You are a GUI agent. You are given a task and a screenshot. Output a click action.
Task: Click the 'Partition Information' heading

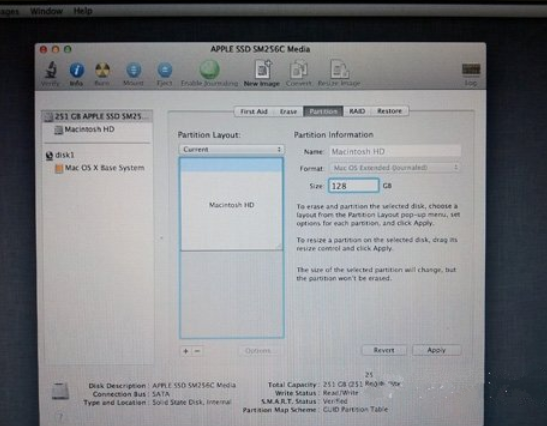pyautogui.click(x=334, y=135)
